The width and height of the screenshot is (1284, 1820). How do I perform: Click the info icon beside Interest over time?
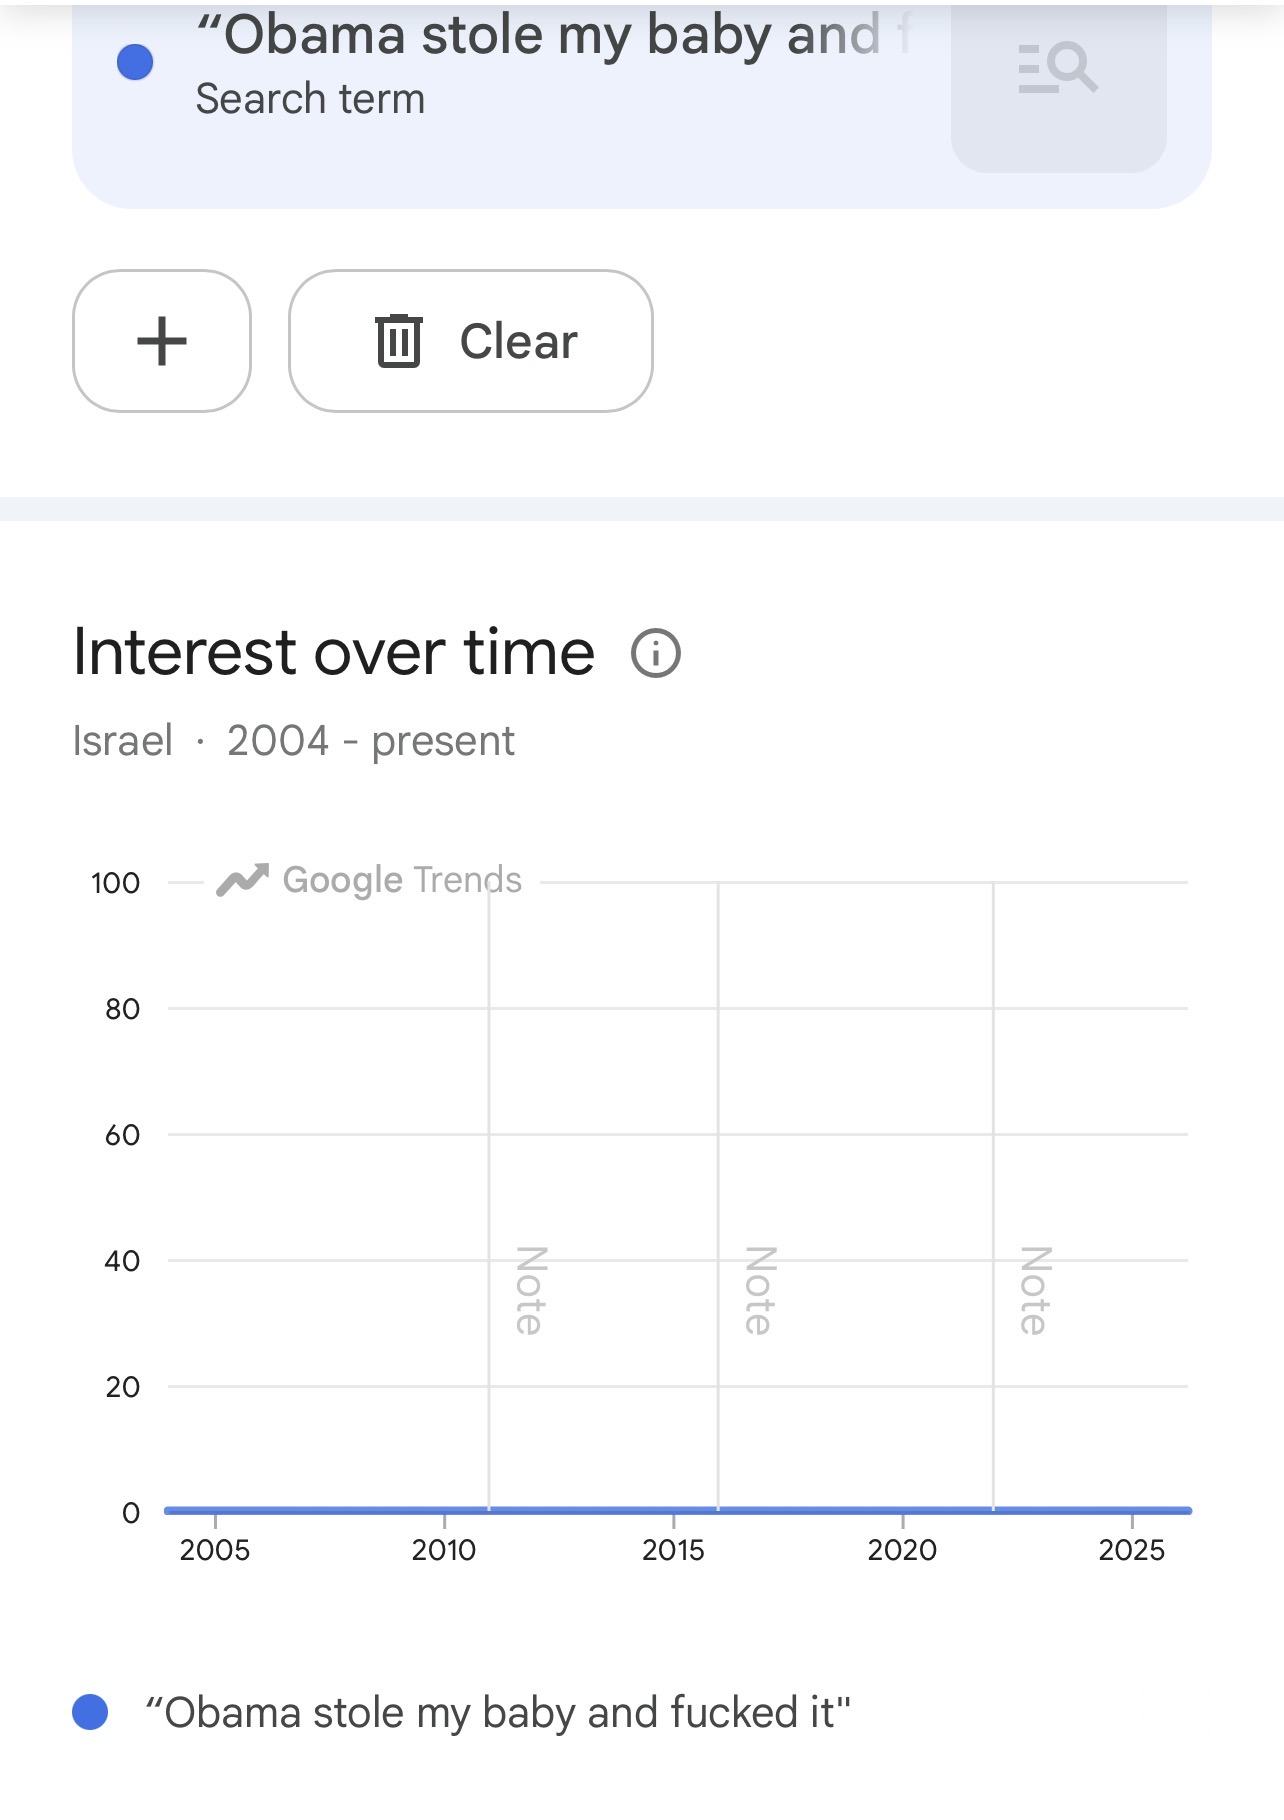(656, 654)
